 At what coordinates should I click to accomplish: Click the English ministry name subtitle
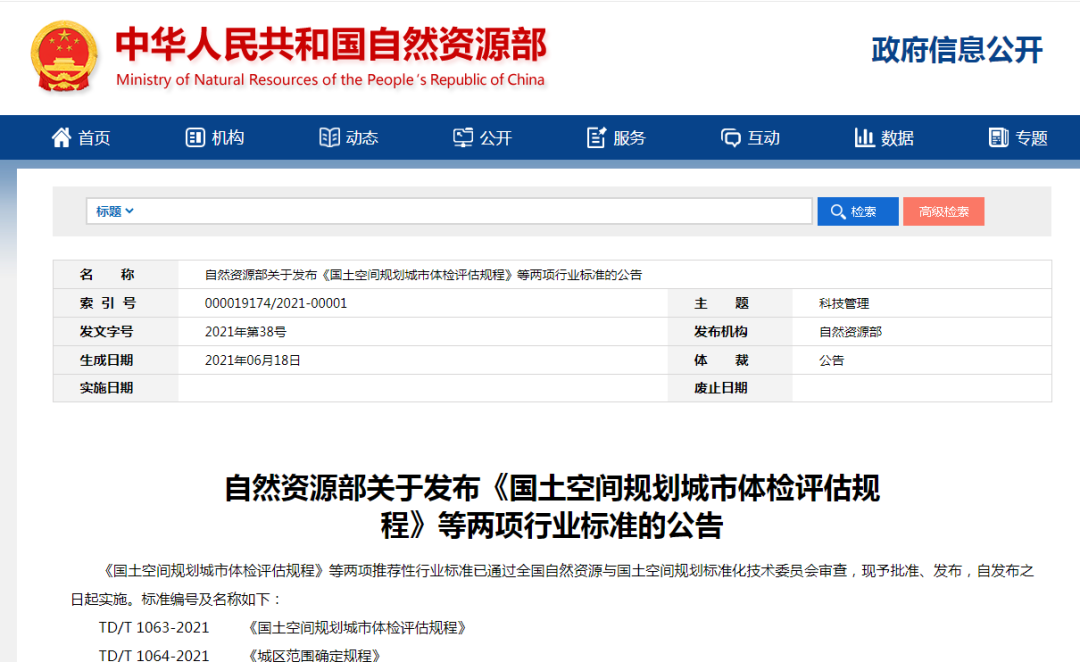pyautogui.click(x=331, y=80)
